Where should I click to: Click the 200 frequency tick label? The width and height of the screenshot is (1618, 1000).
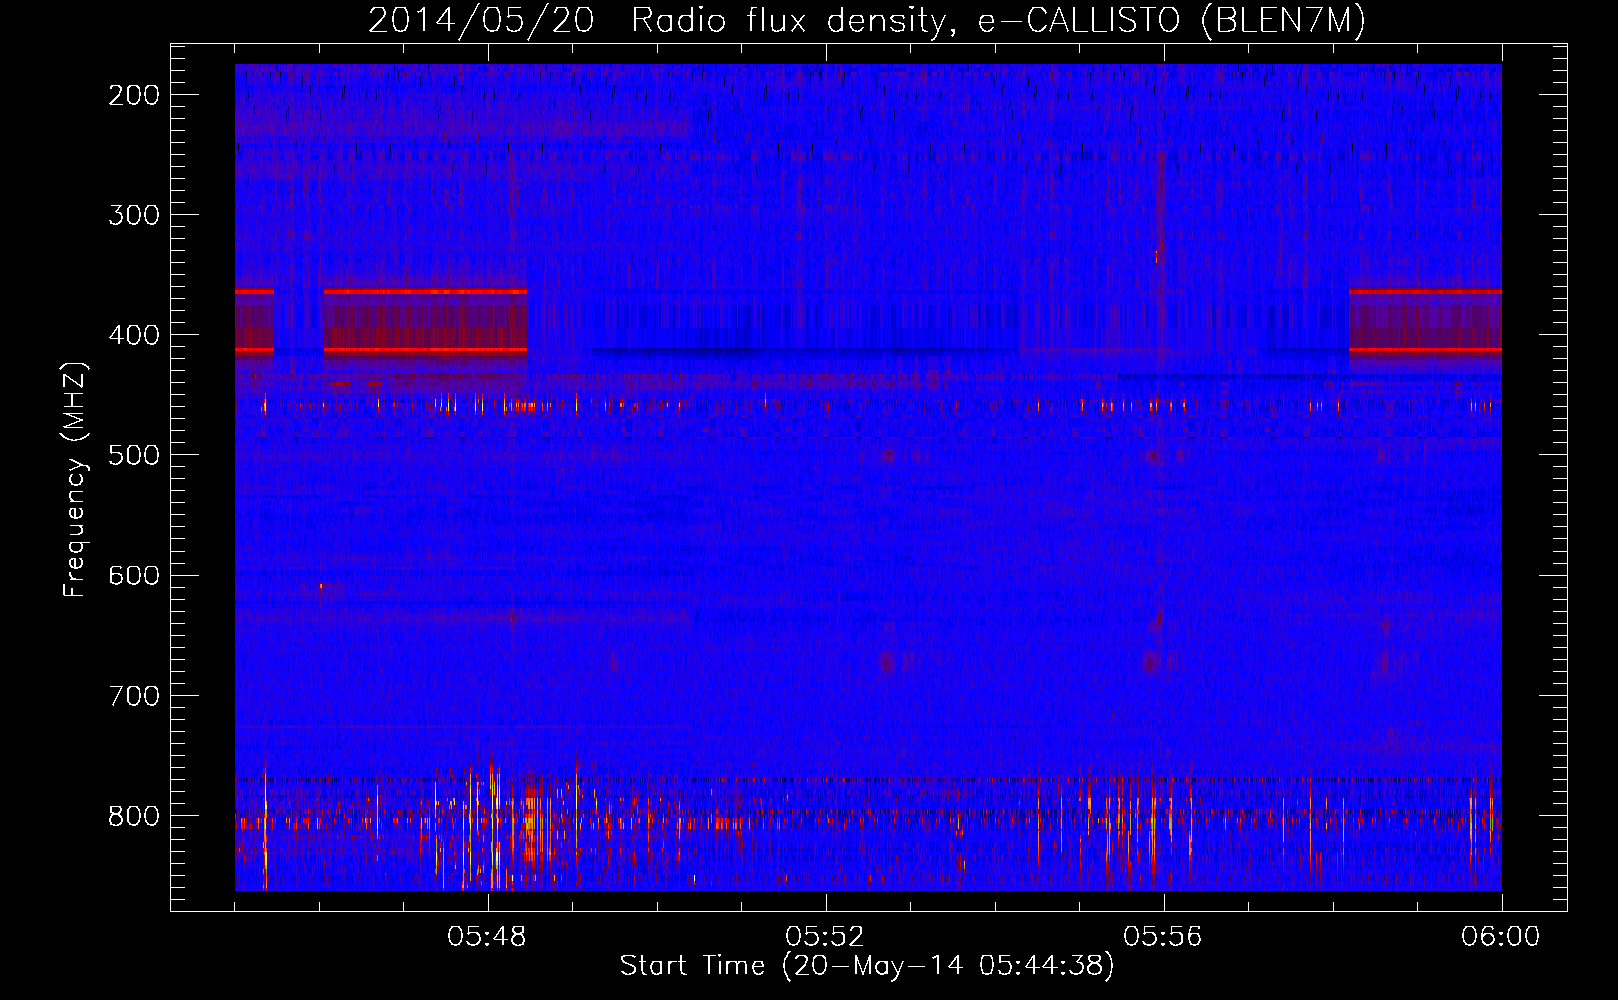coord(133,95)
